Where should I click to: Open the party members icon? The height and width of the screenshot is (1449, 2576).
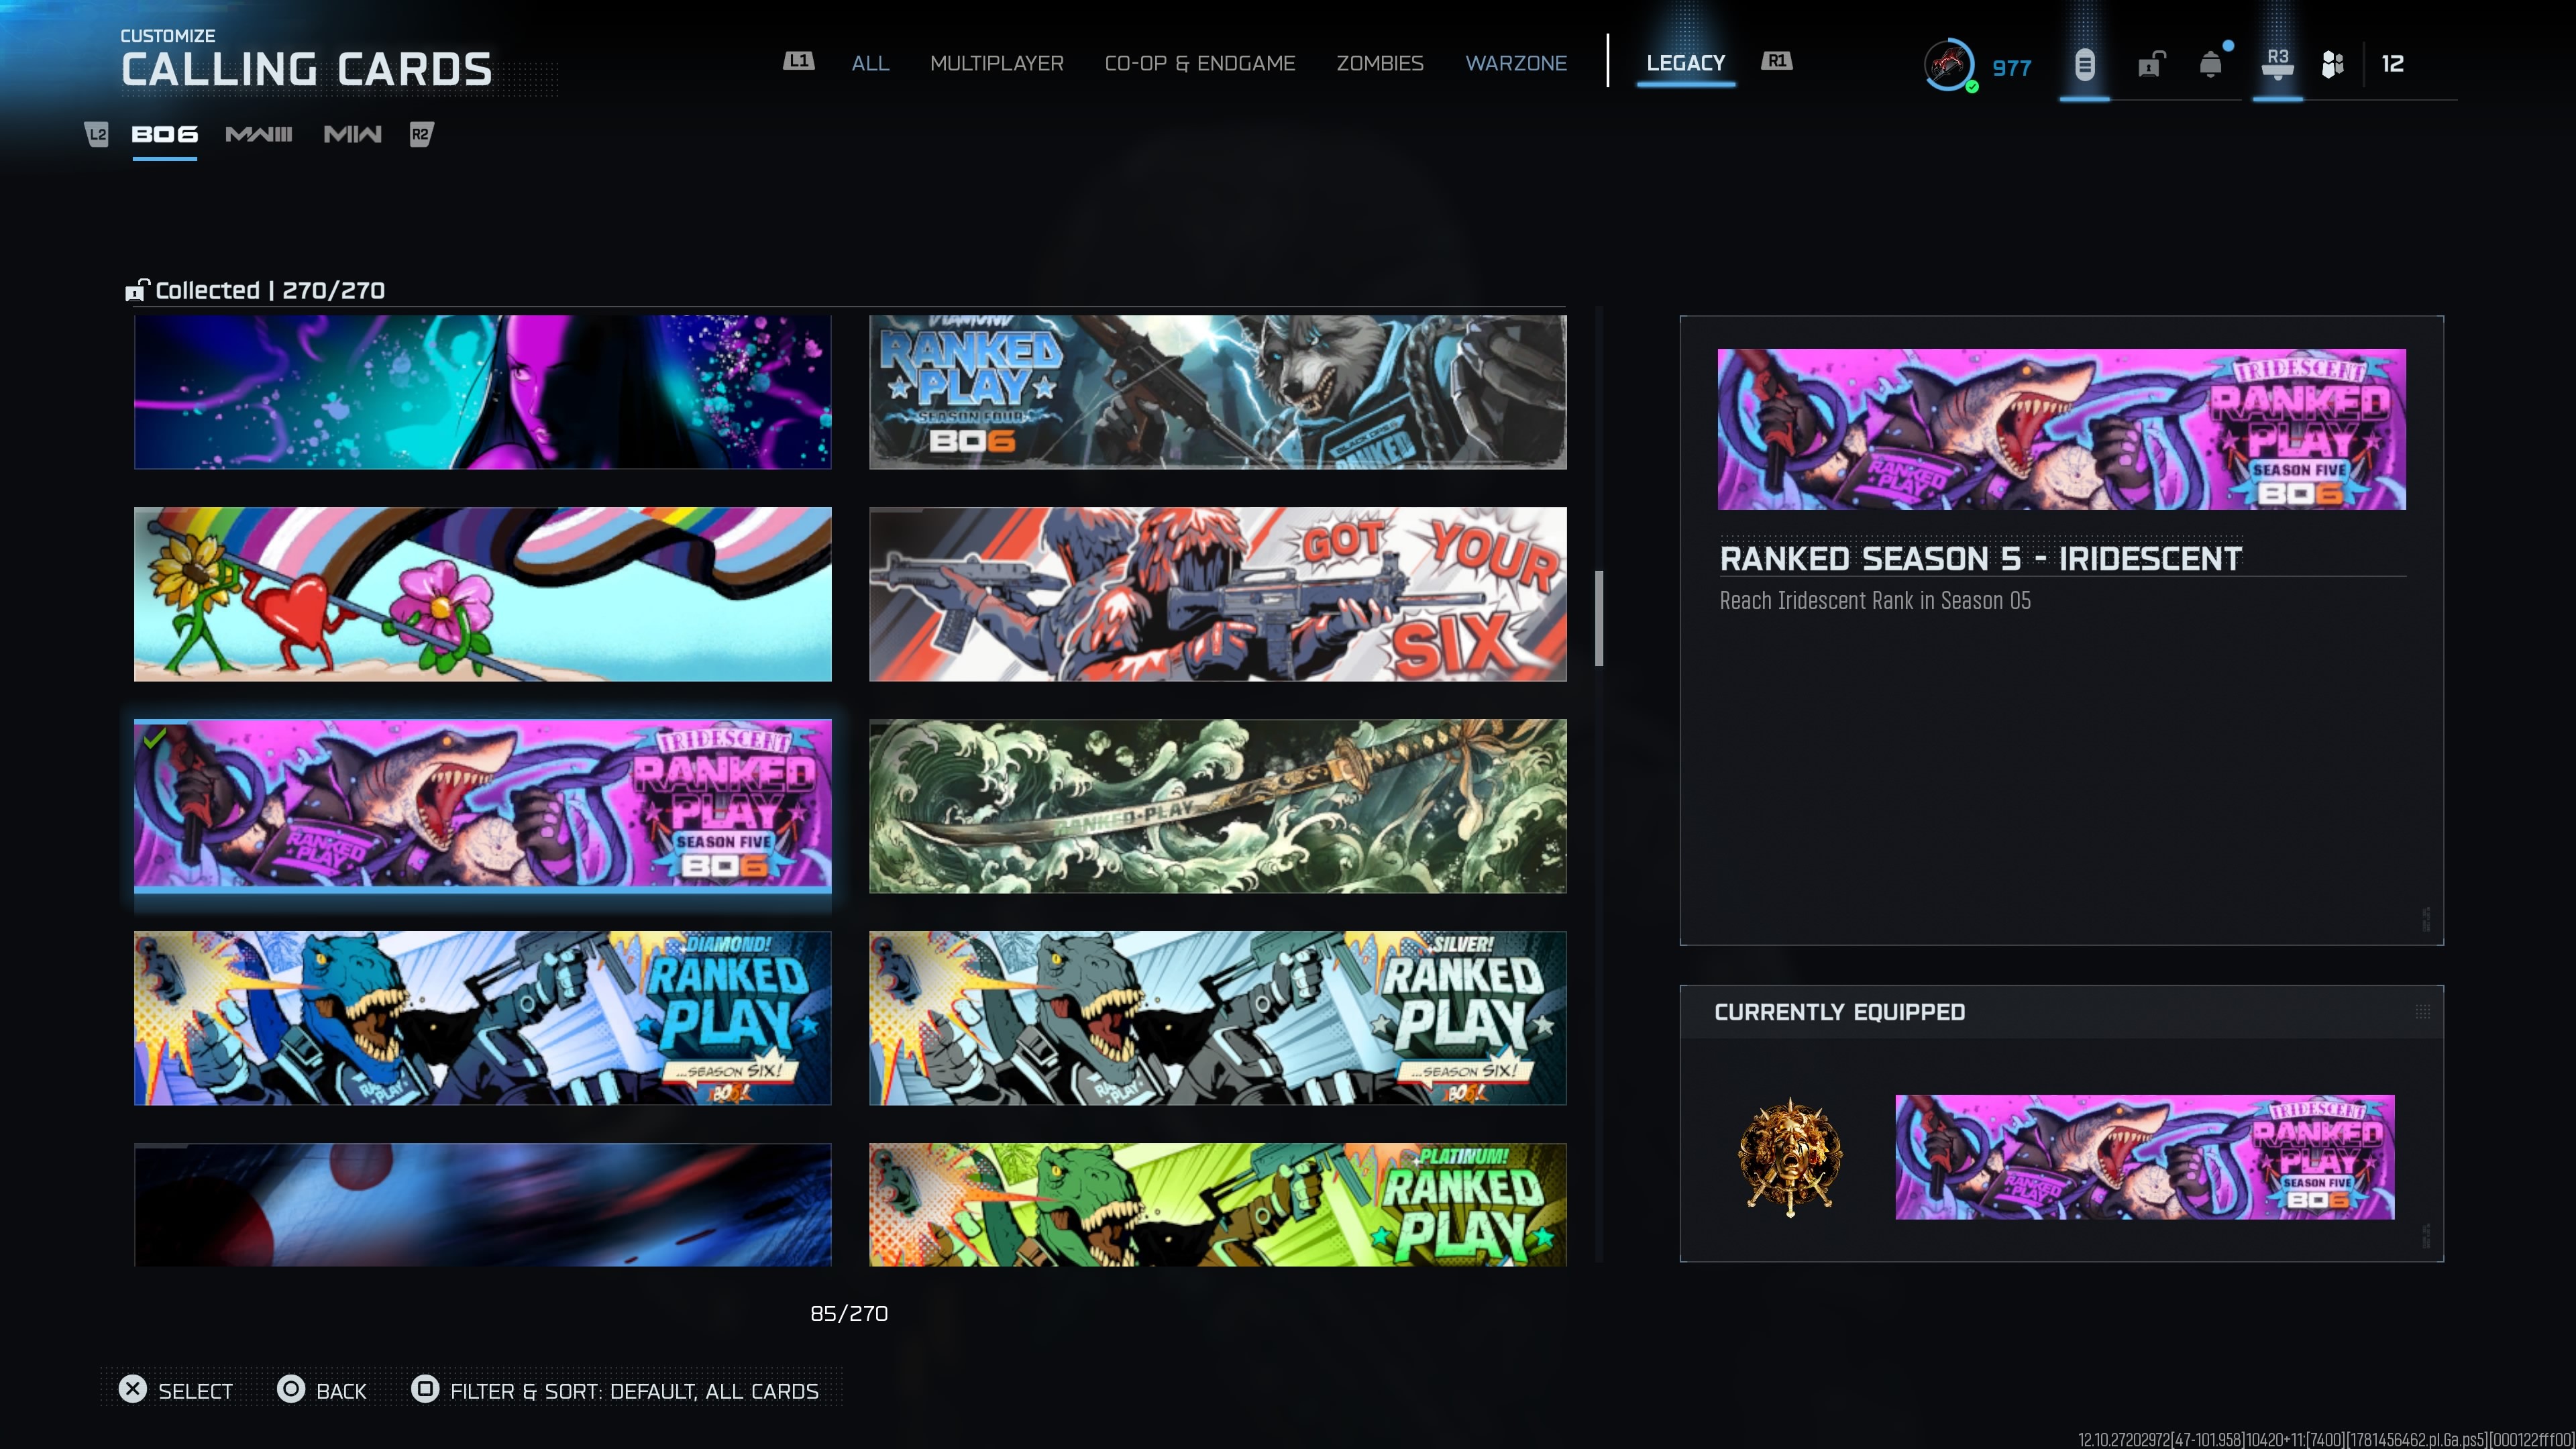[2332, 65]
